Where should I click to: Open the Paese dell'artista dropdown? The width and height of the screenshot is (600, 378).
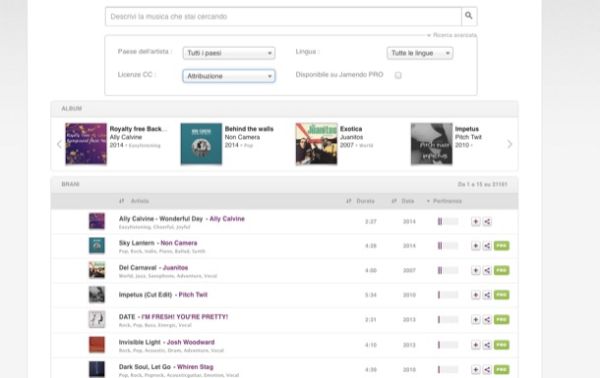click(229, 53)
